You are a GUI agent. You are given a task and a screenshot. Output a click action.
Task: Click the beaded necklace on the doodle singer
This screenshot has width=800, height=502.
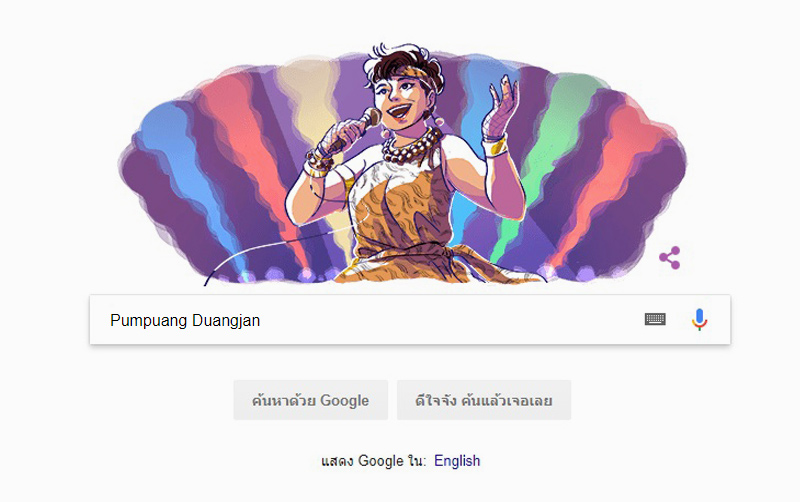click(x=411, y=146)
